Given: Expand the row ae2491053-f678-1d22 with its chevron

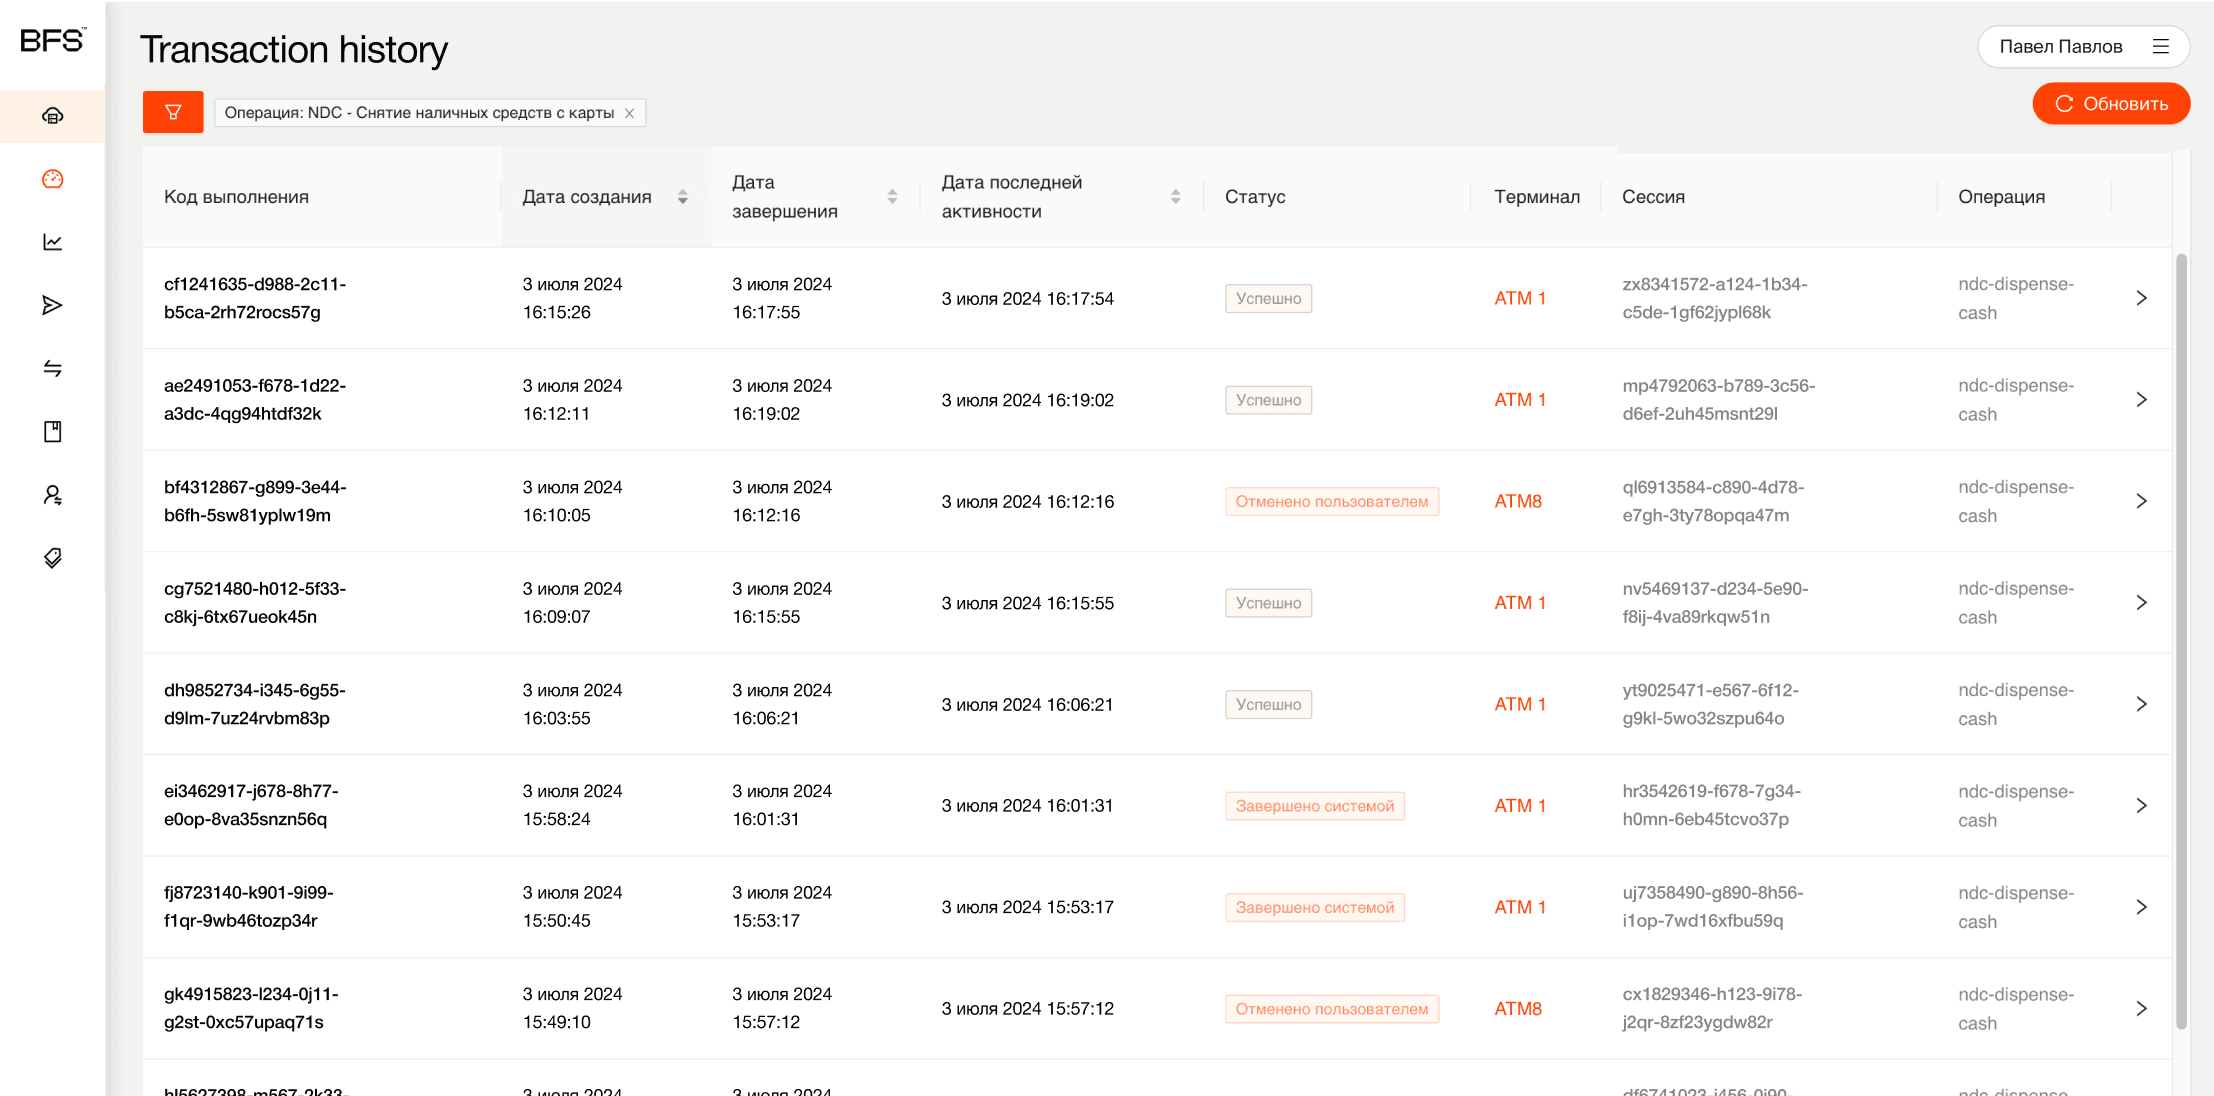Looking at the screenshot, I should (2141, 400).
